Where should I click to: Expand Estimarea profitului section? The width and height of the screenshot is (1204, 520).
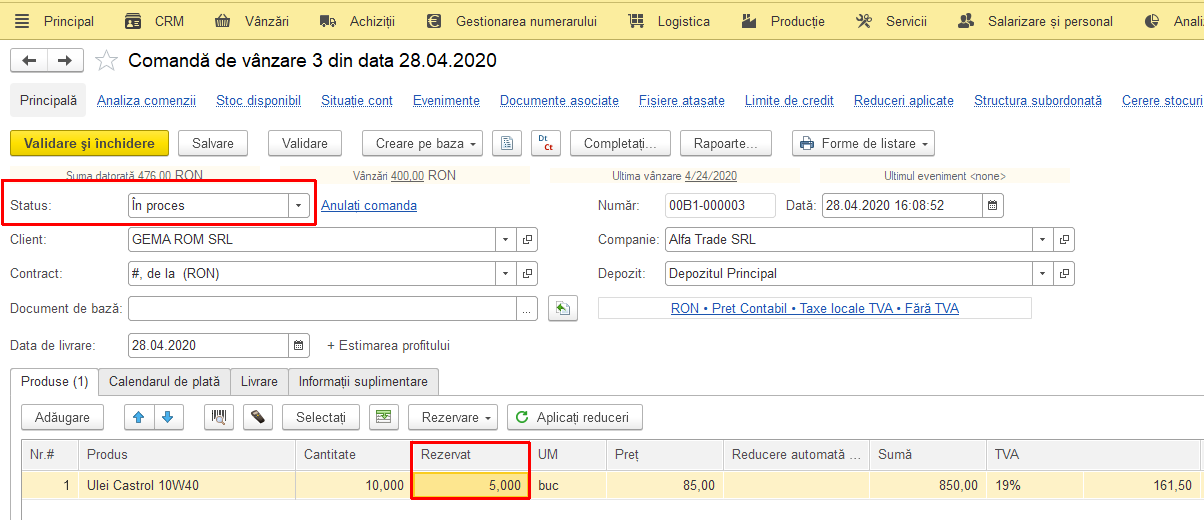388,345
